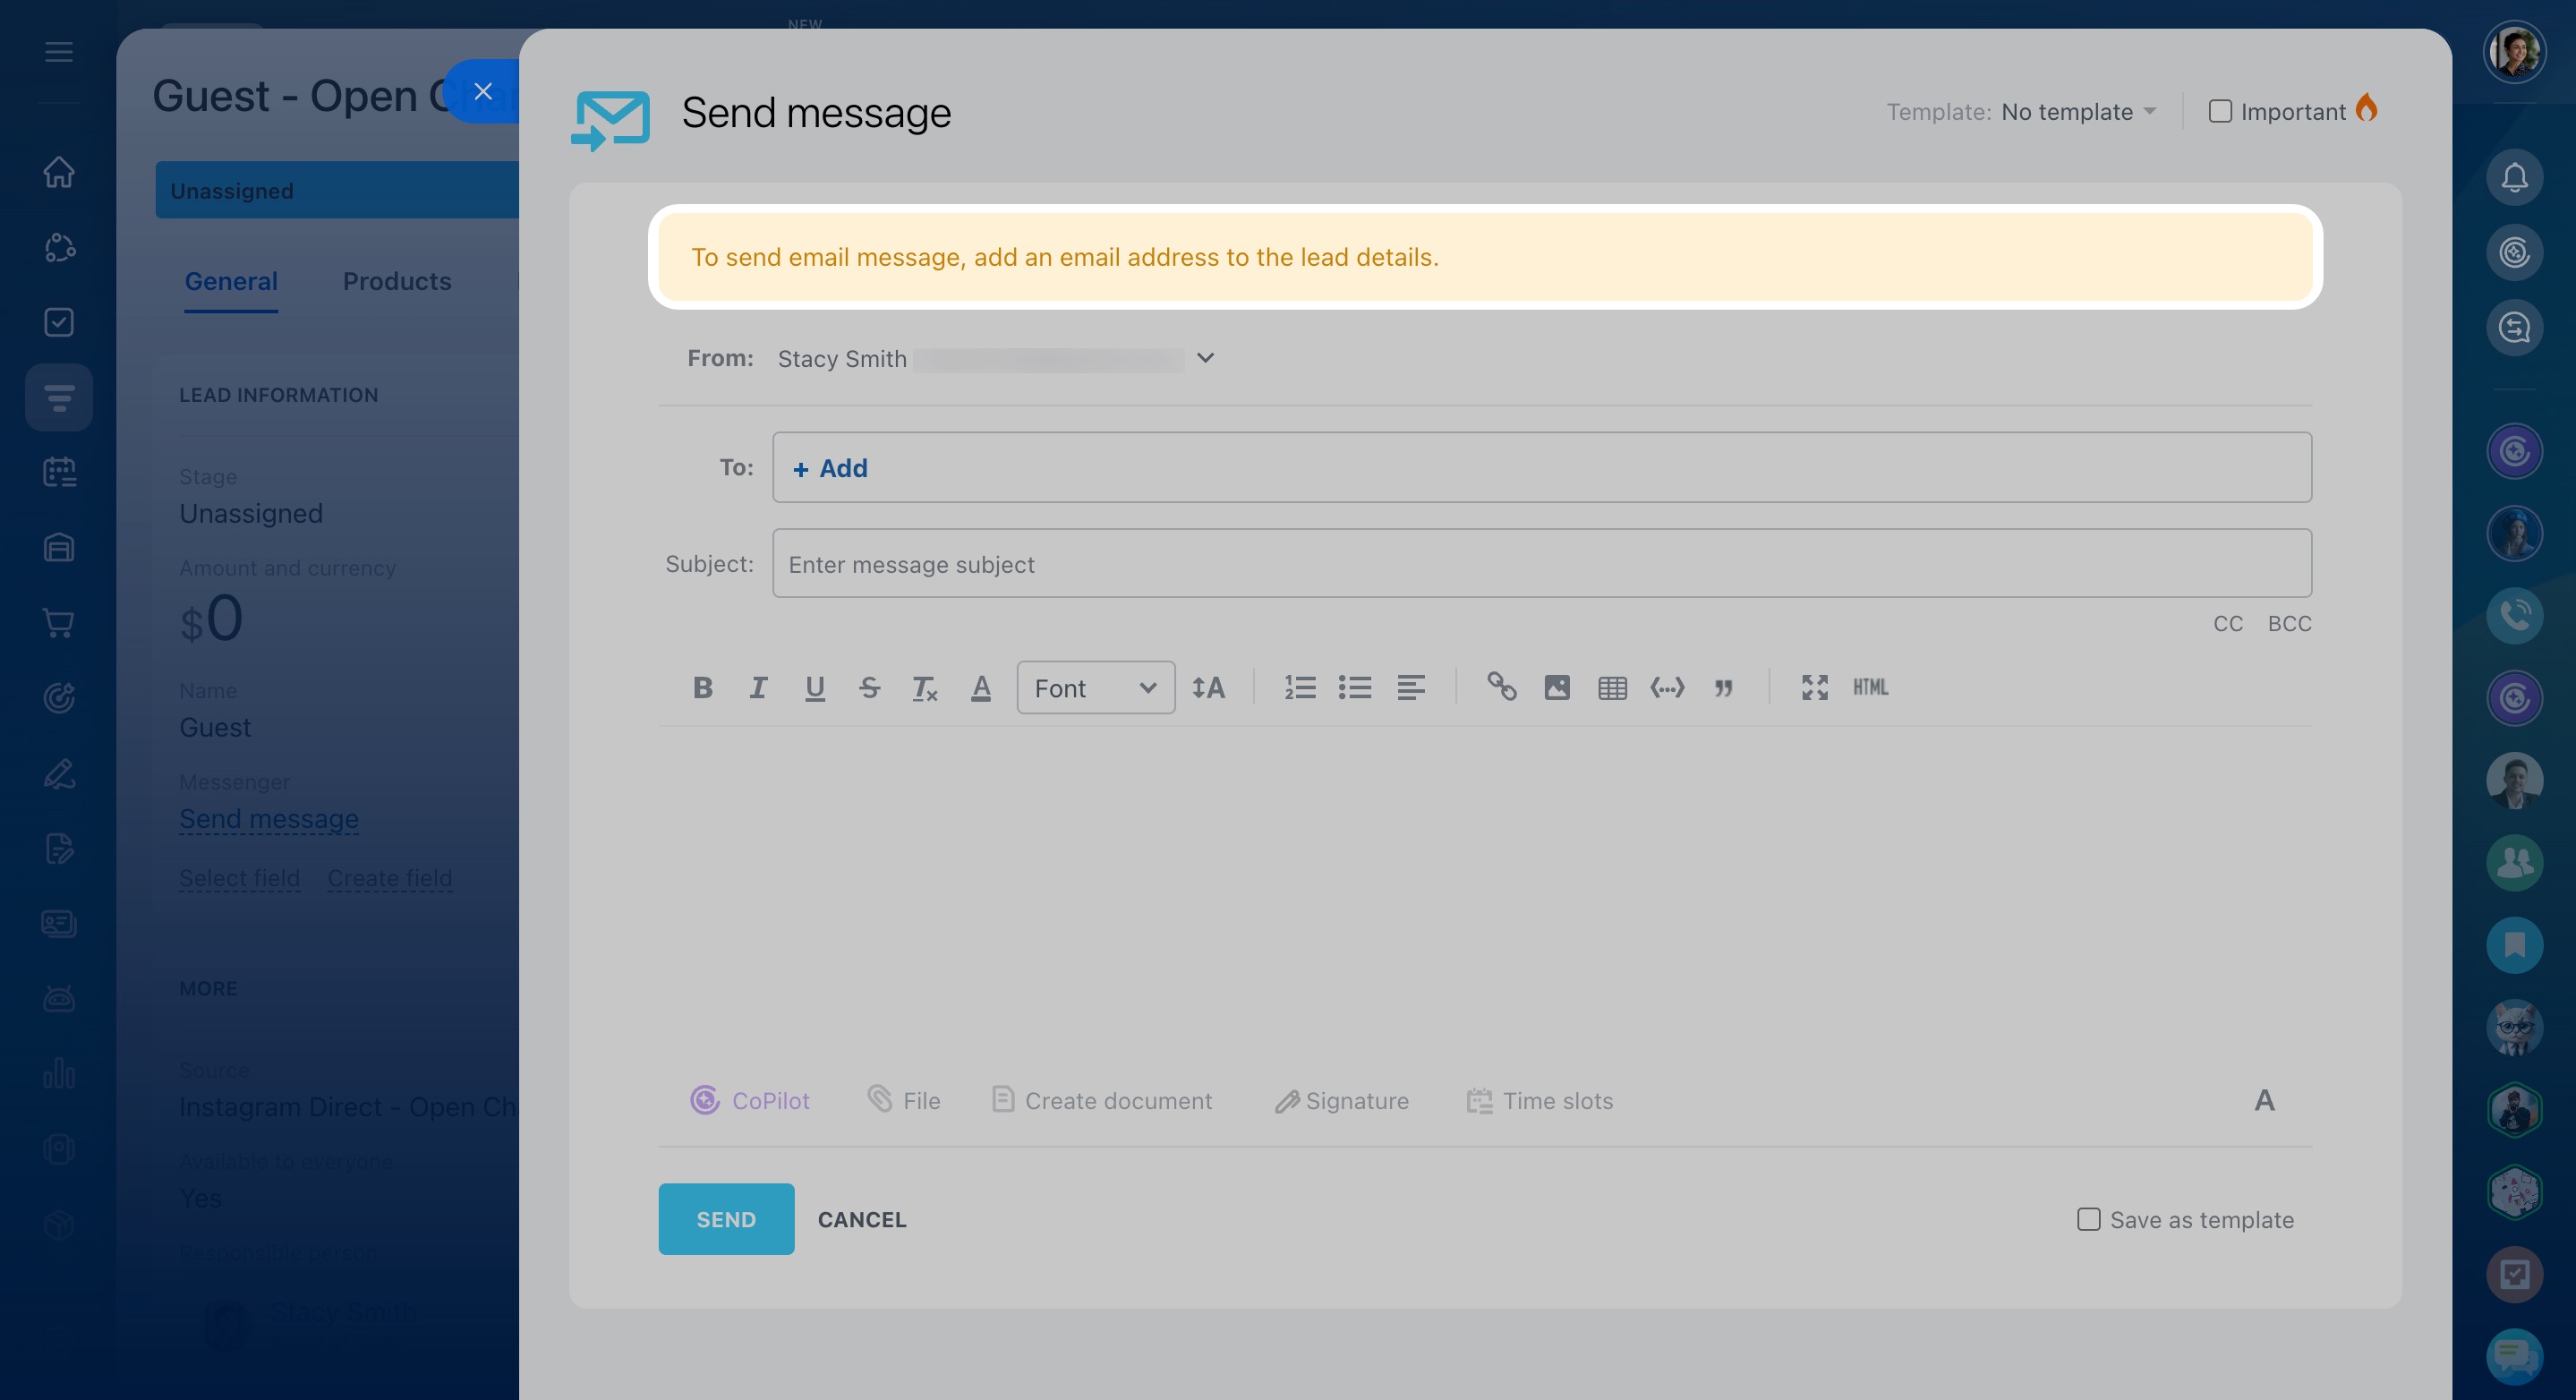Open the Font dropdown
The width and height of the screenshot is (2576, 1400).
(x=1095, y=688)
